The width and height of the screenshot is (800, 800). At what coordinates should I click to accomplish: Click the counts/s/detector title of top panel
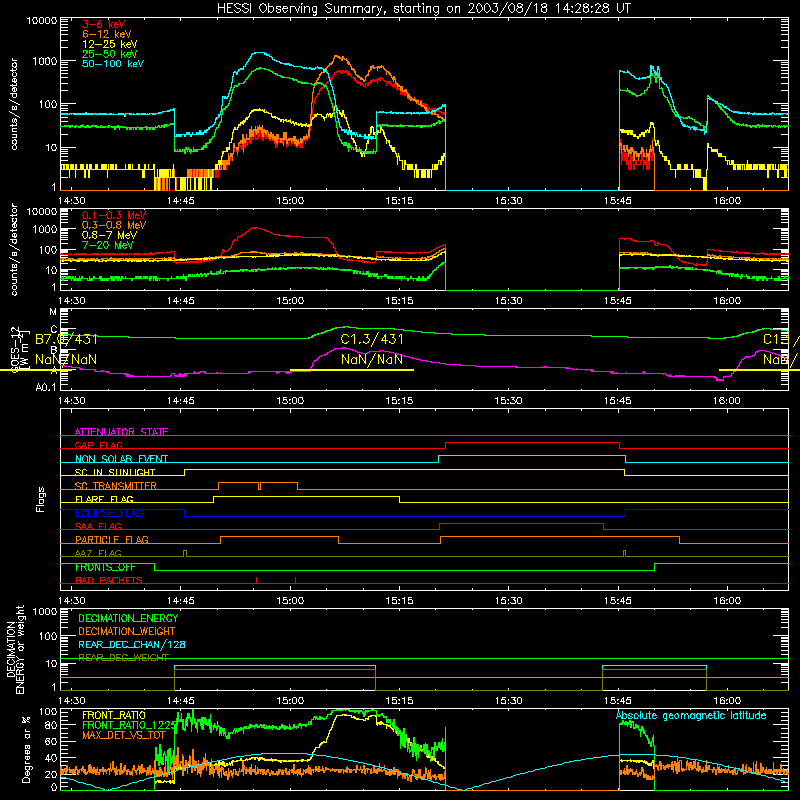point(14,104)
